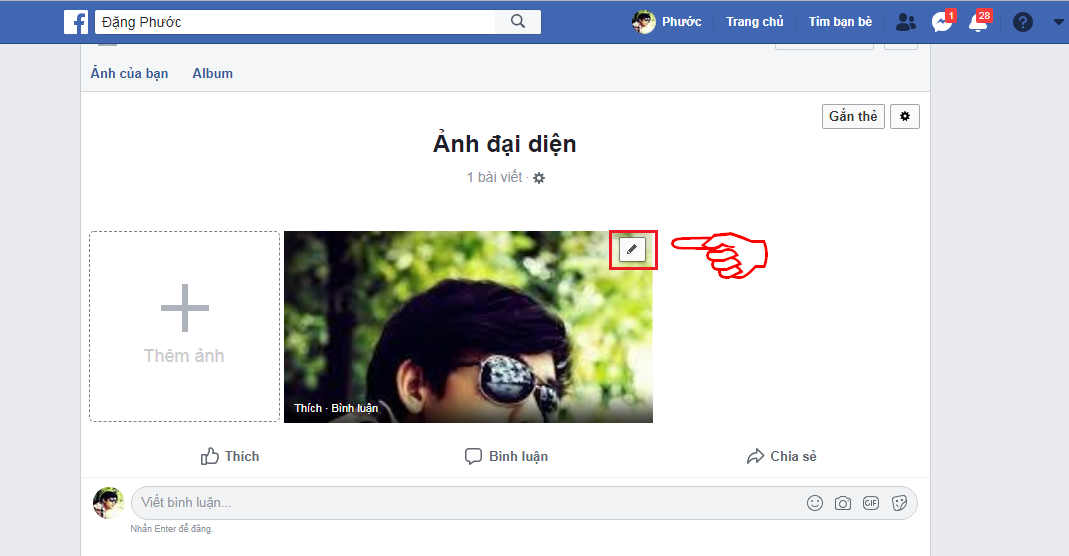Screen dimensions: 1069x556
Task: Open the notifications bell icon
Action: tap(979, 22)
